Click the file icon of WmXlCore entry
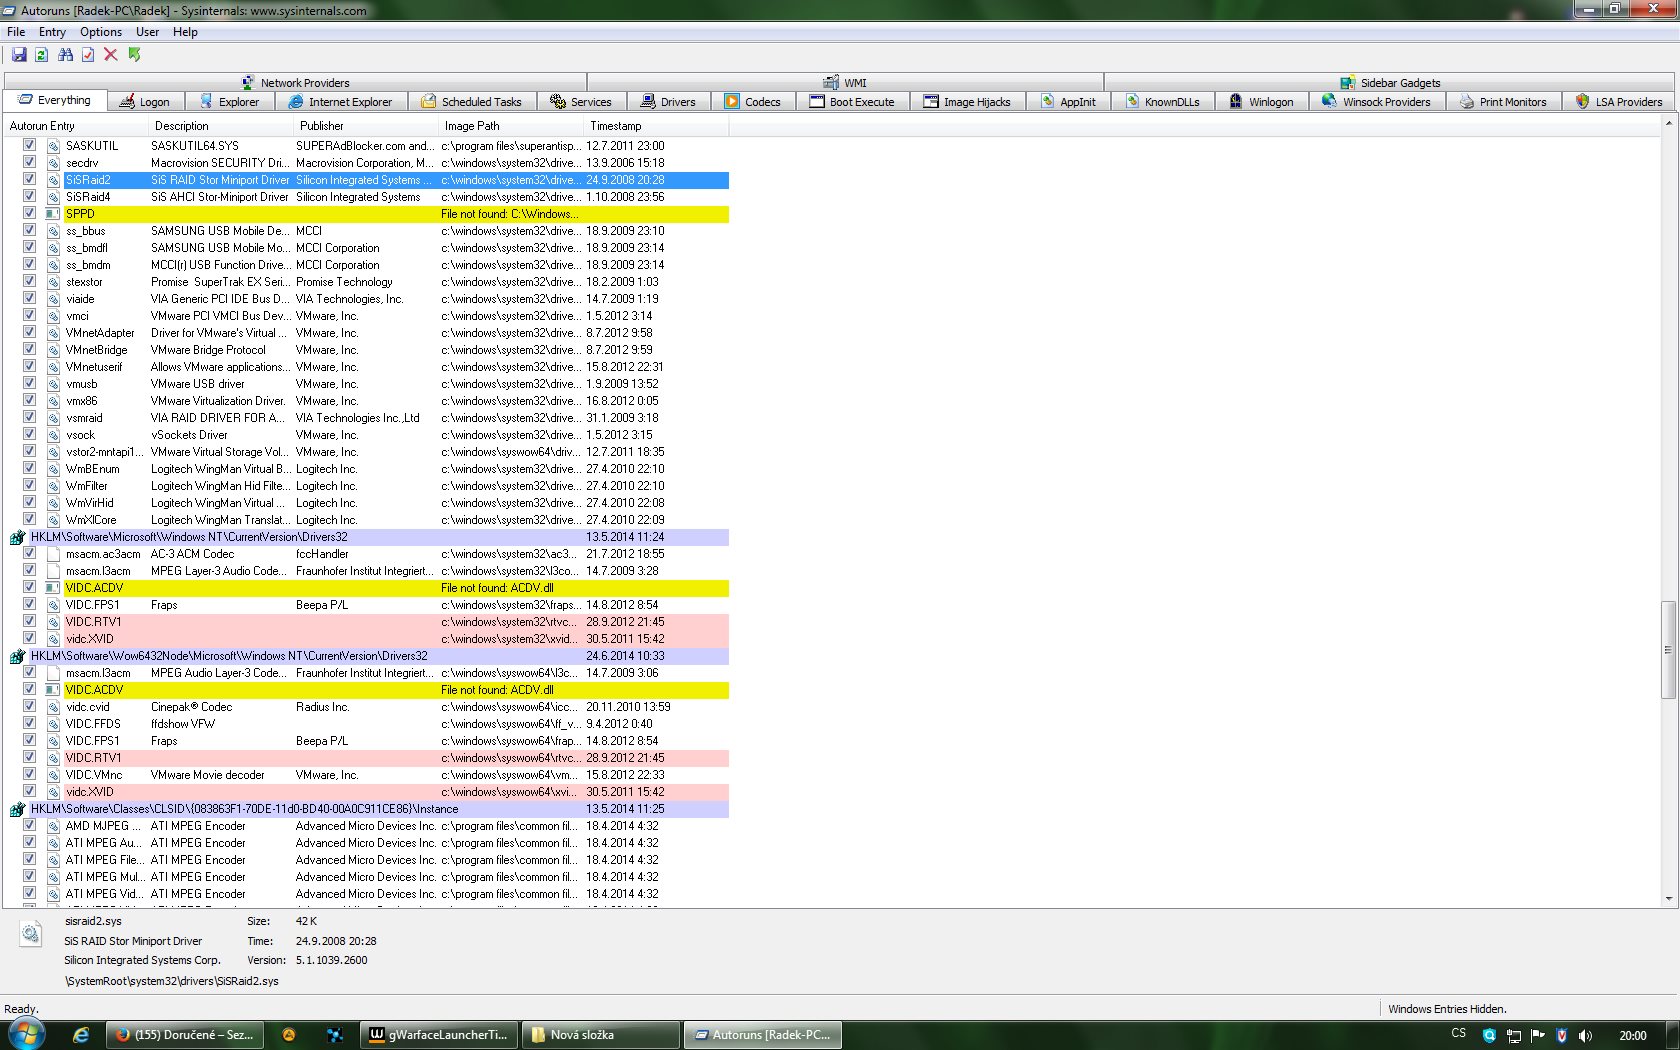 [x=53, y=520]
